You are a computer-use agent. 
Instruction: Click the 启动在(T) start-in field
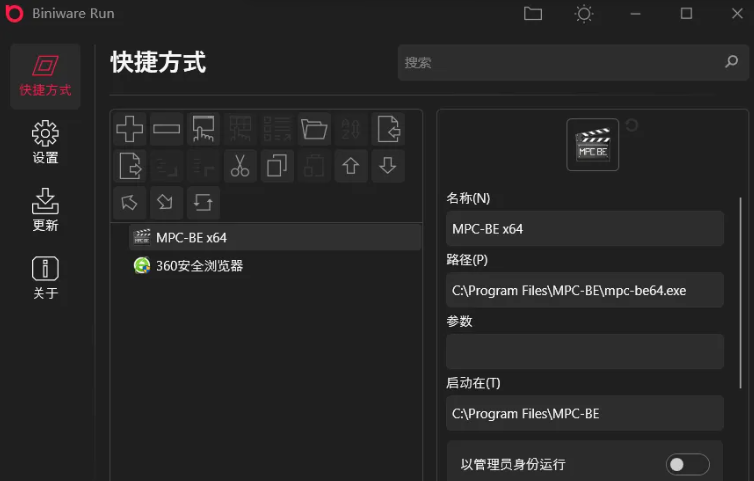585,413
